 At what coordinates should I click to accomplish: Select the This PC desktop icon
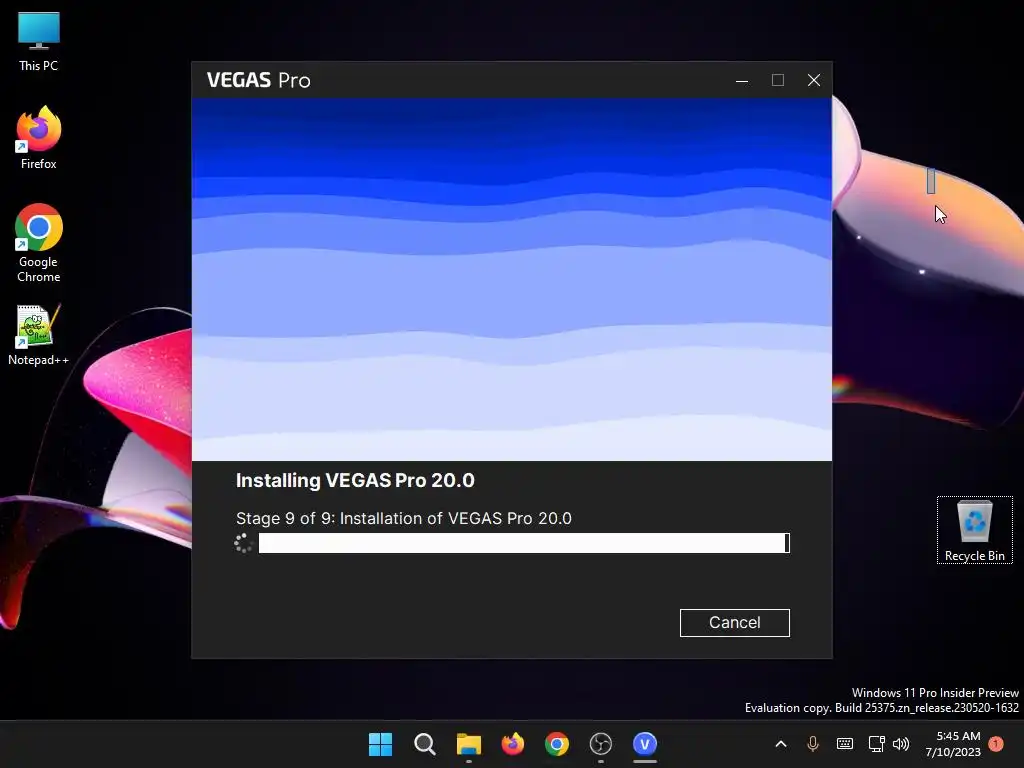coord(39,42)
